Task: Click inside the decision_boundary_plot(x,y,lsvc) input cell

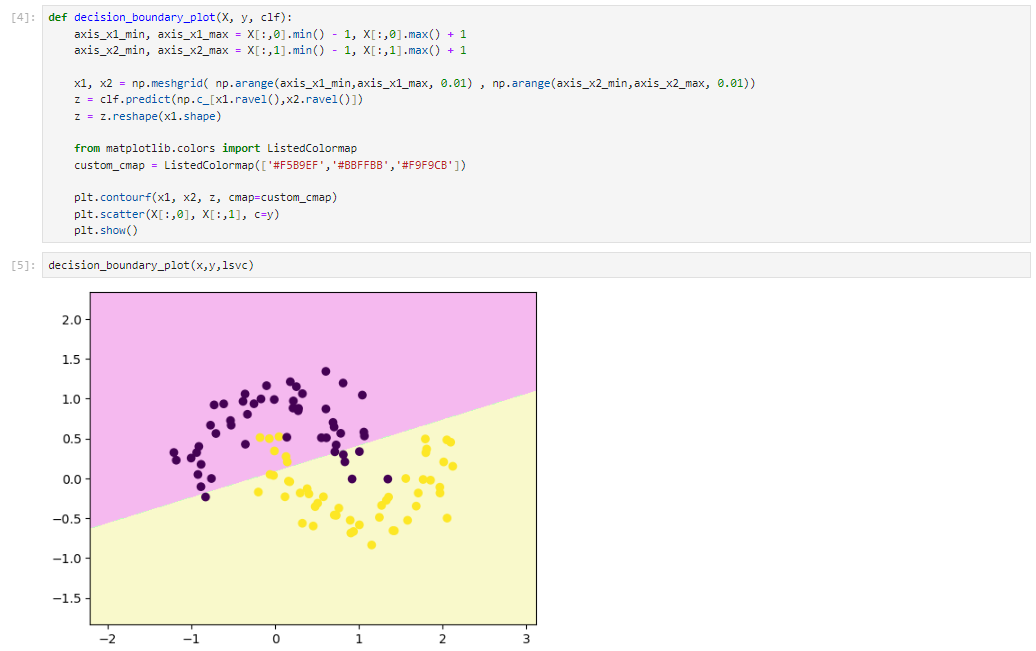Action: click(x=536, y=265)
